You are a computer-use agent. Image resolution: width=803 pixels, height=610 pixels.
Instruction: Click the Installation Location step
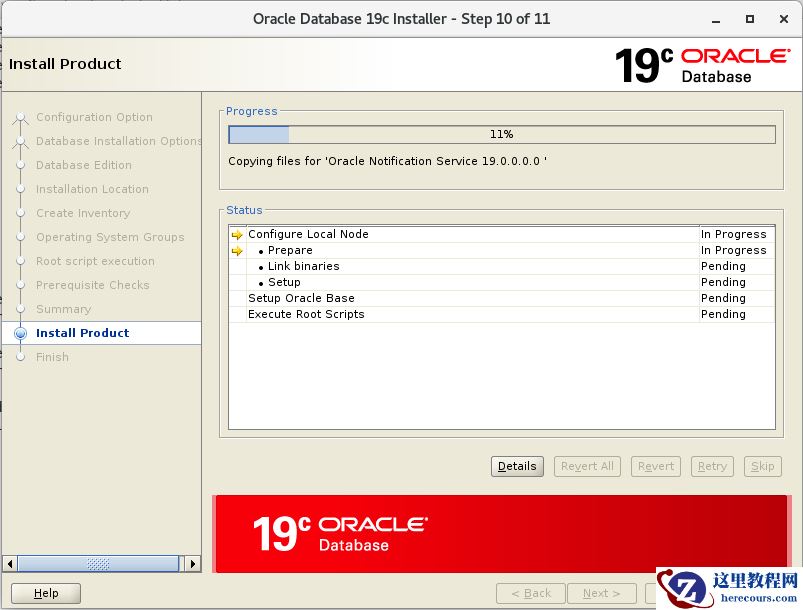tap(92, 189)
